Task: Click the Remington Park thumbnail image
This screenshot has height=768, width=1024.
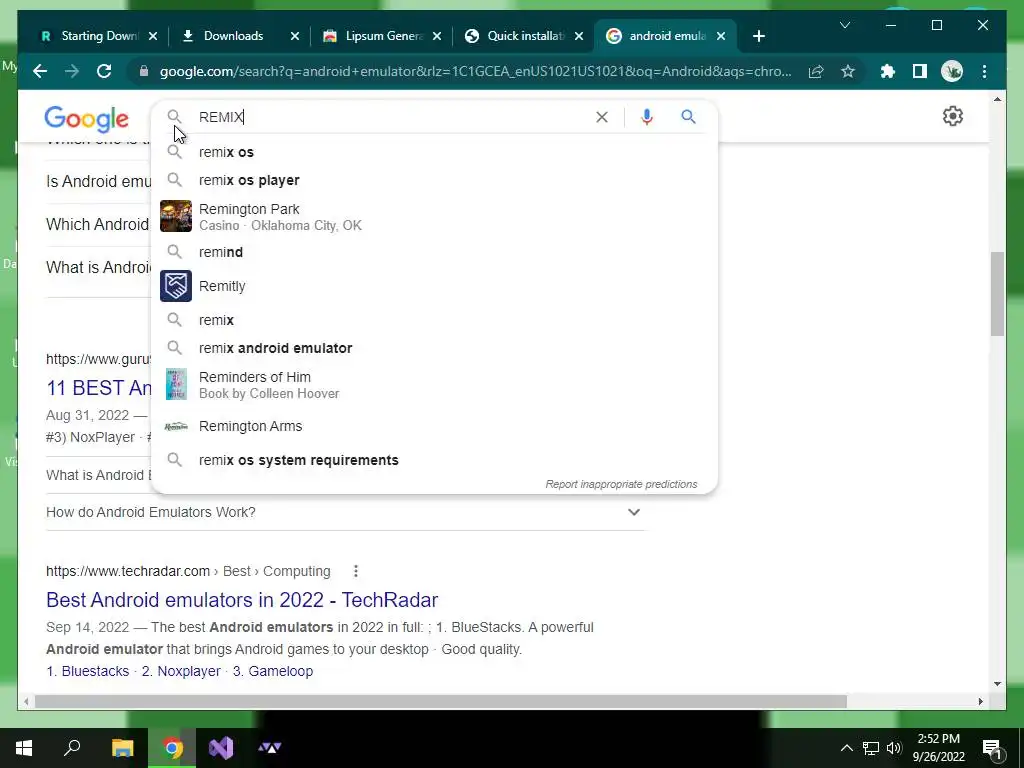Action: point(176,216)
